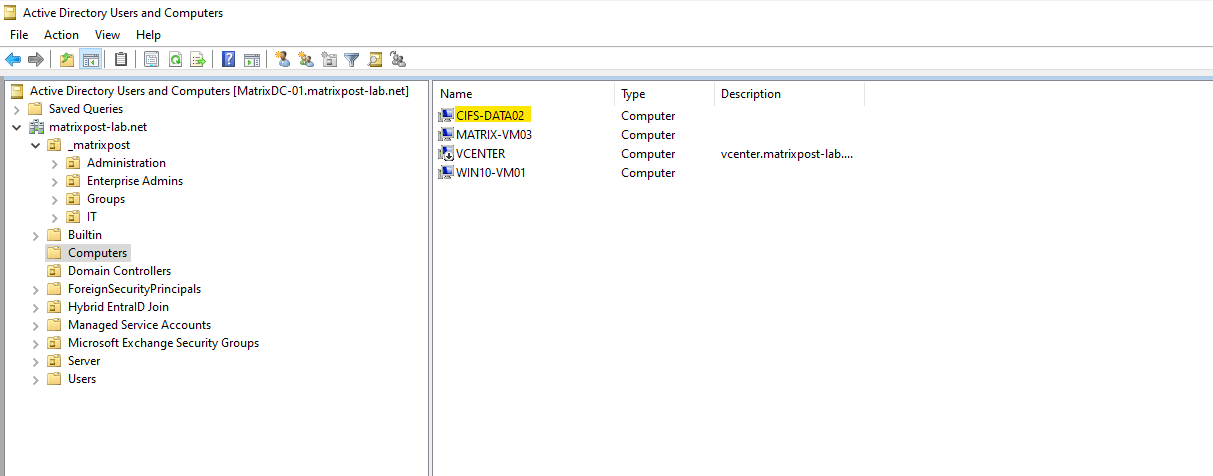Create new organizational unit toolbar icon
The image size is (1213, 476).
[x=329, y=60]
